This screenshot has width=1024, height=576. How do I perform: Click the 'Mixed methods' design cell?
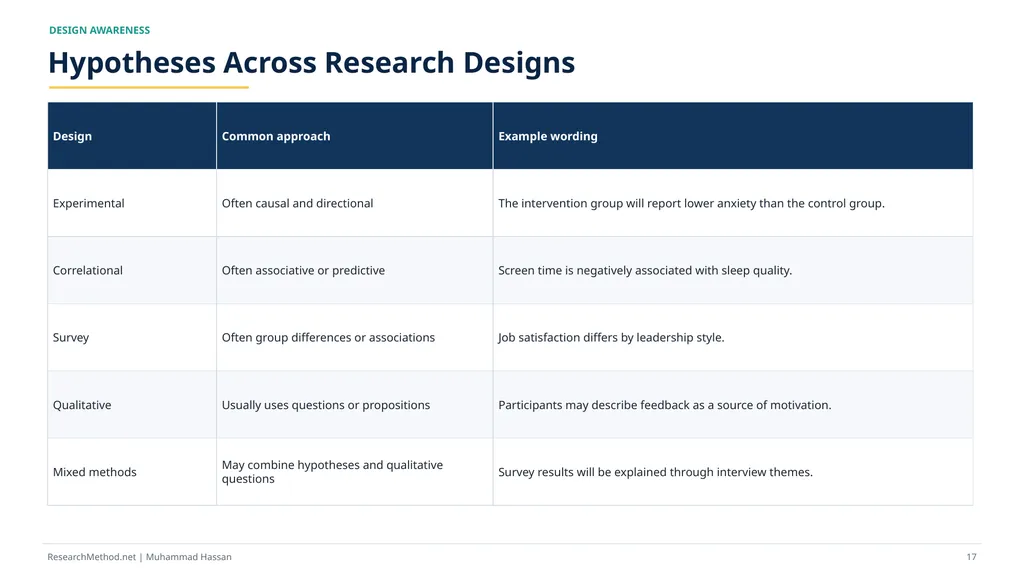click(x=132, y=472)
